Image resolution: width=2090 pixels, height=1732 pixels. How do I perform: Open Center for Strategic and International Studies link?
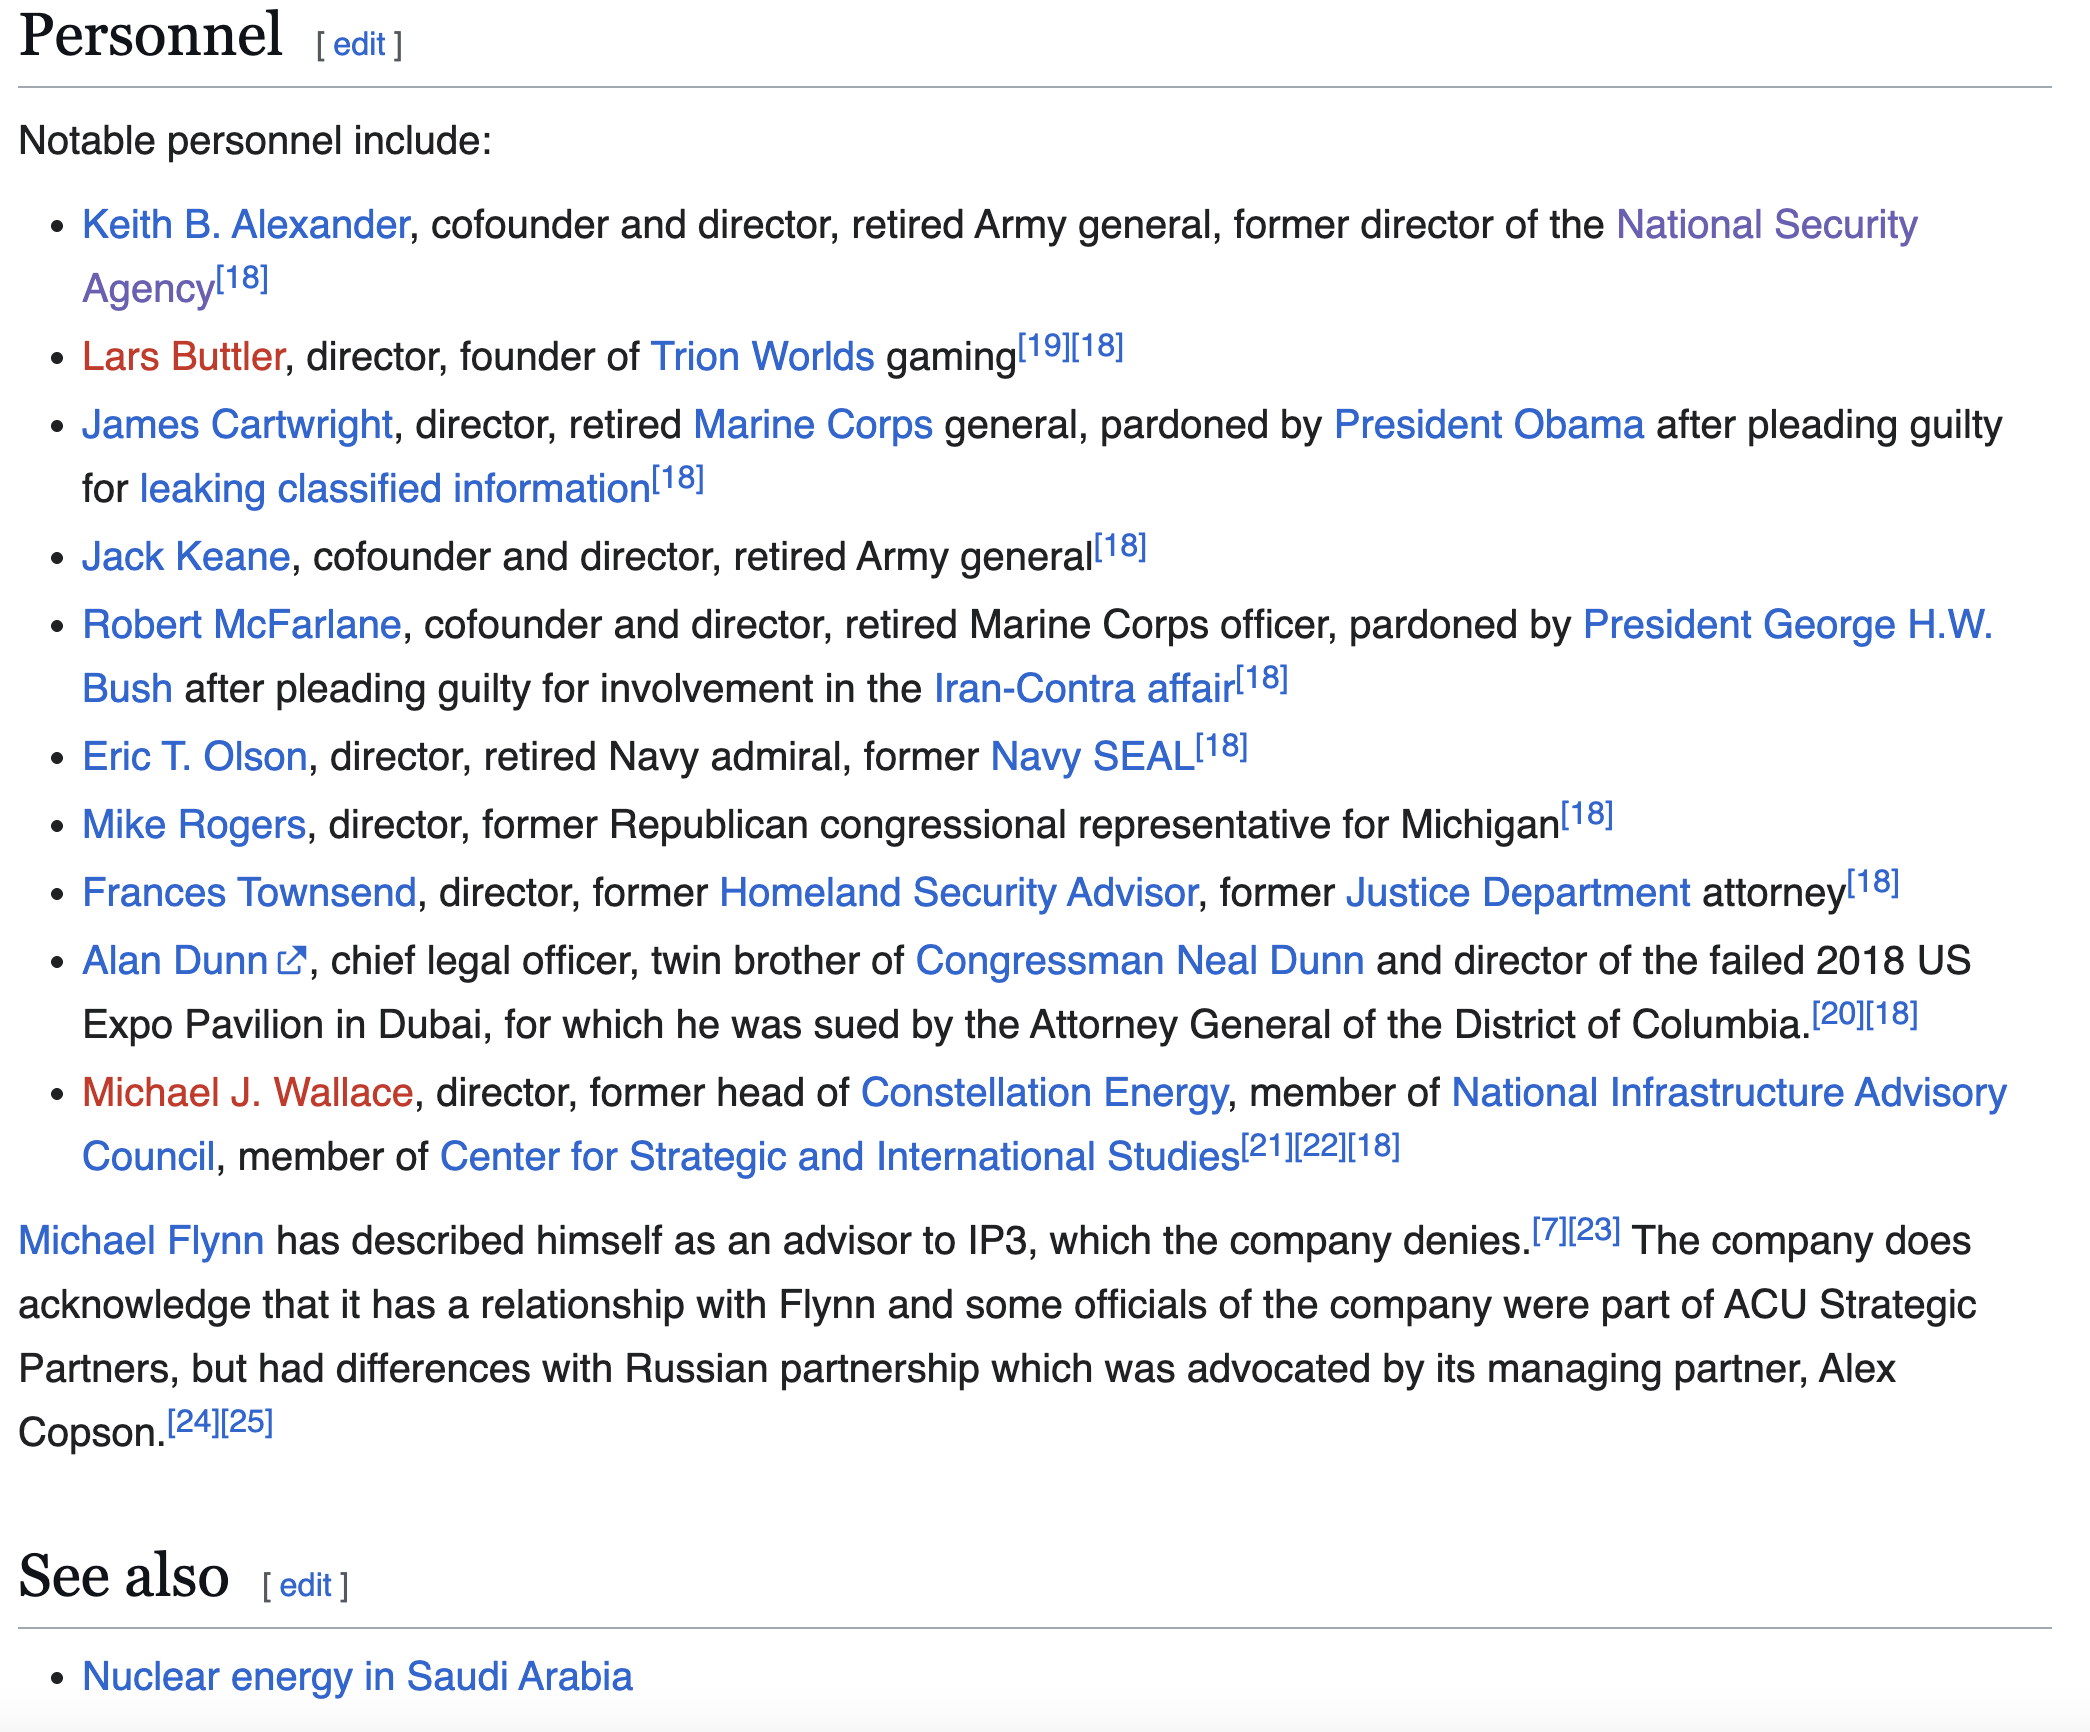point(840,1157)
